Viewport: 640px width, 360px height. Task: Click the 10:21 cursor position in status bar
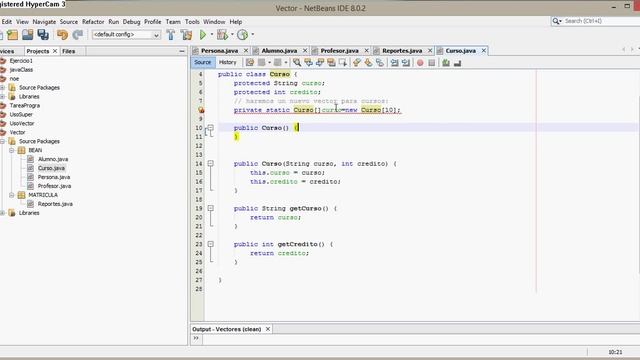pos(615,352)
